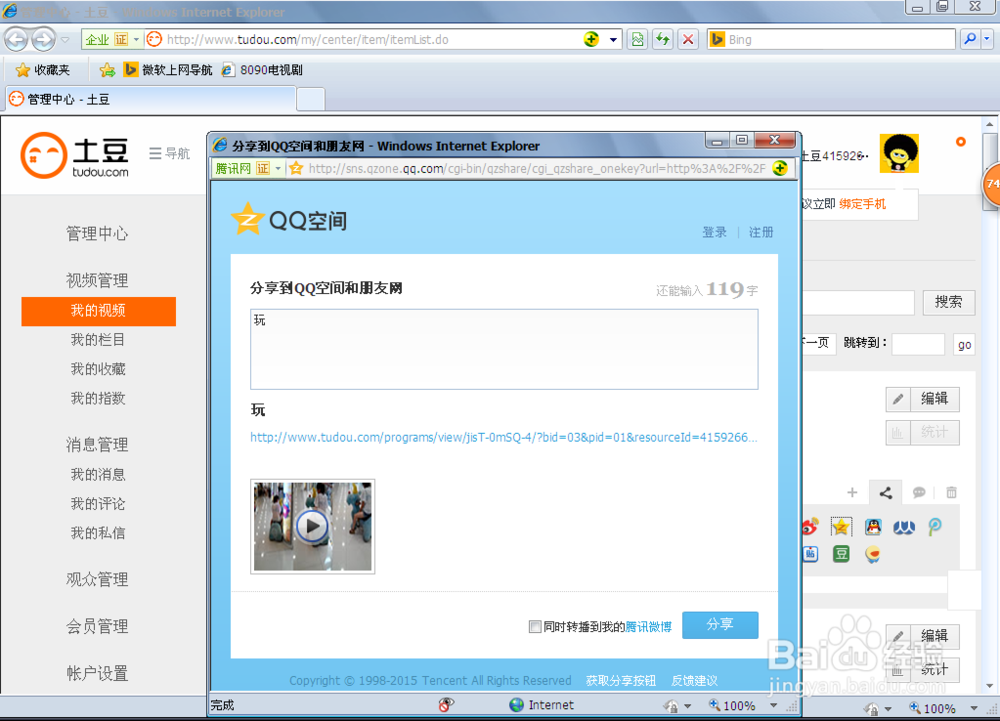This screenshot has width=1000, height=721.
Task: Open popup zoom level 100% dropdown arrow
Action: (774, 705)
